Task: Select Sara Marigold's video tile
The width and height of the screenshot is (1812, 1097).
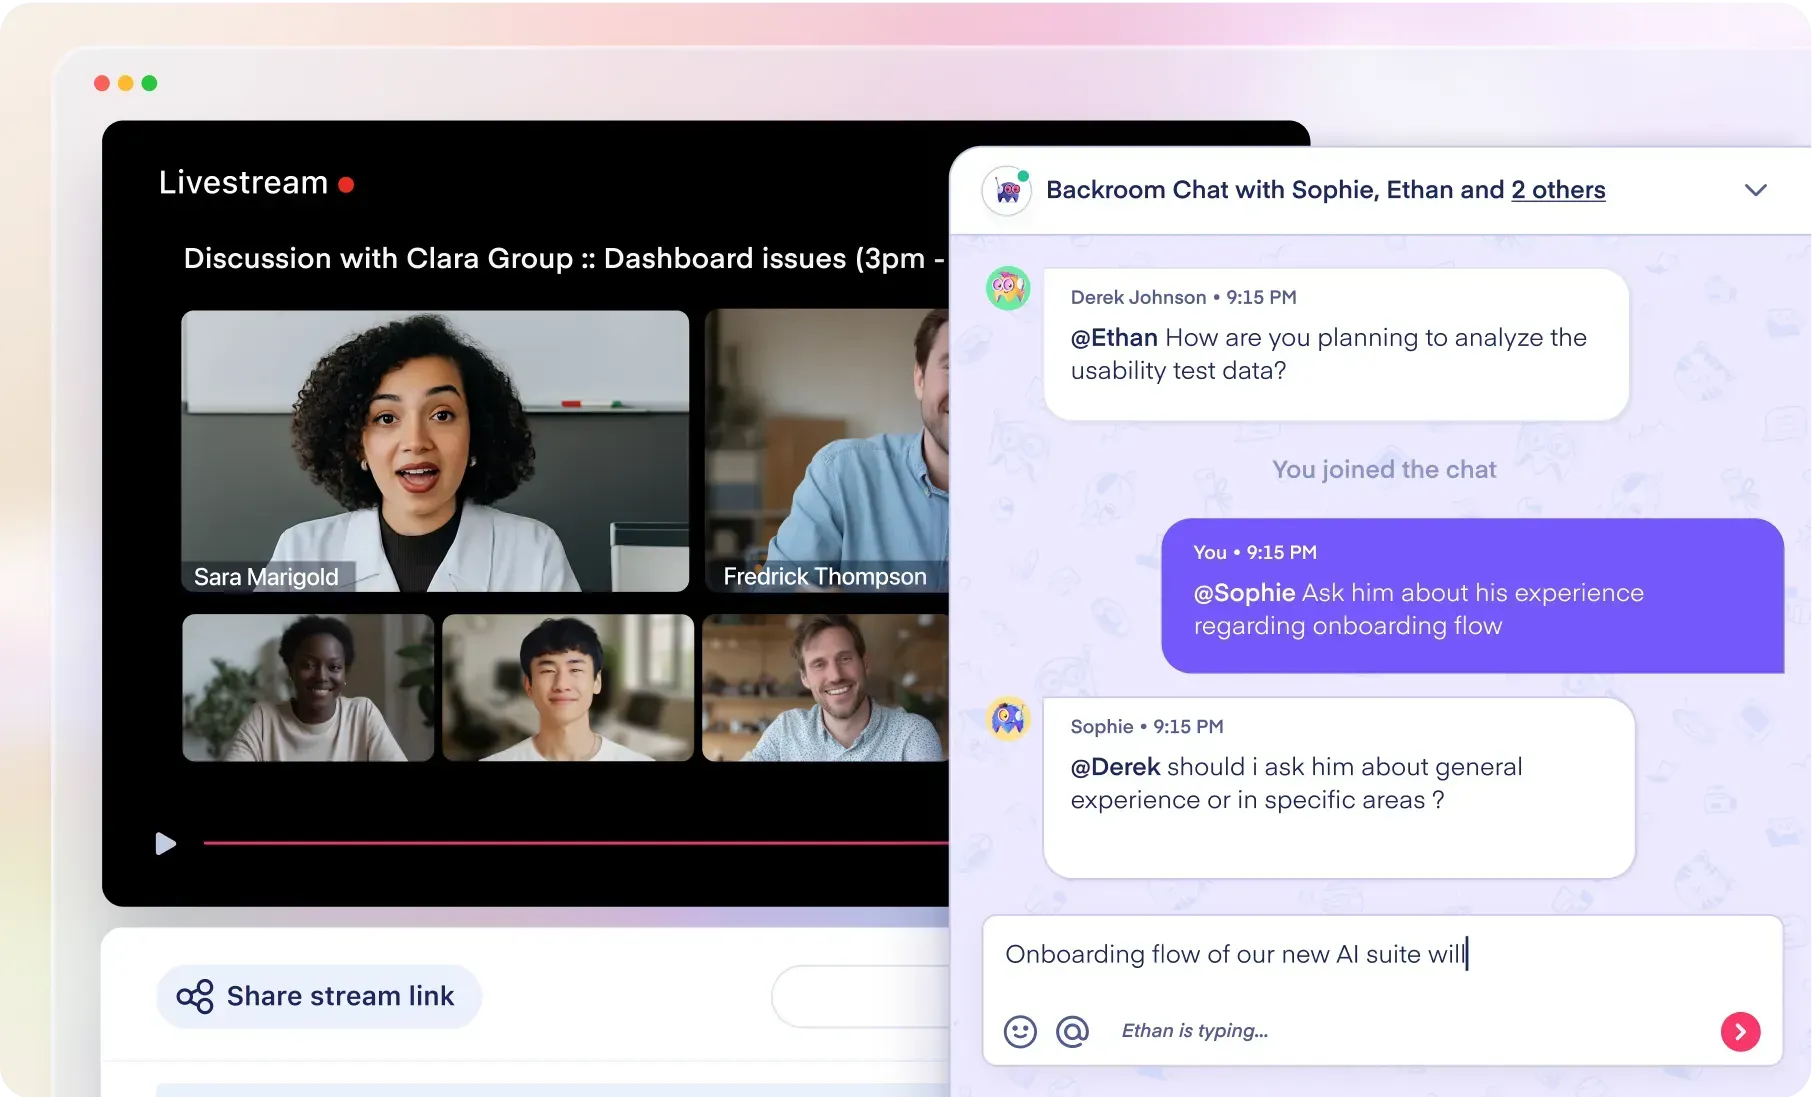Action: 435,451
